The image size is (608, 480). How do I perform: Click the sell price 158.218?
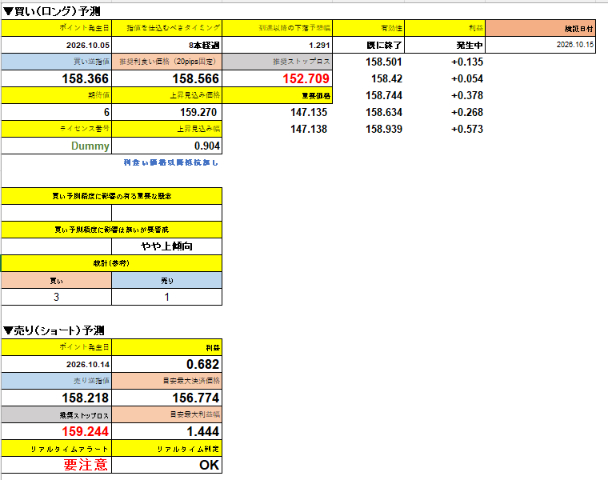[56, 398]
